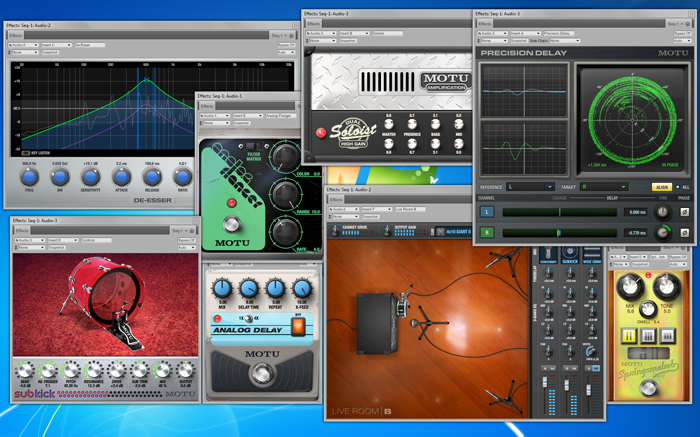Select the Effects tab in Soloist window

(x=313, y=24)
